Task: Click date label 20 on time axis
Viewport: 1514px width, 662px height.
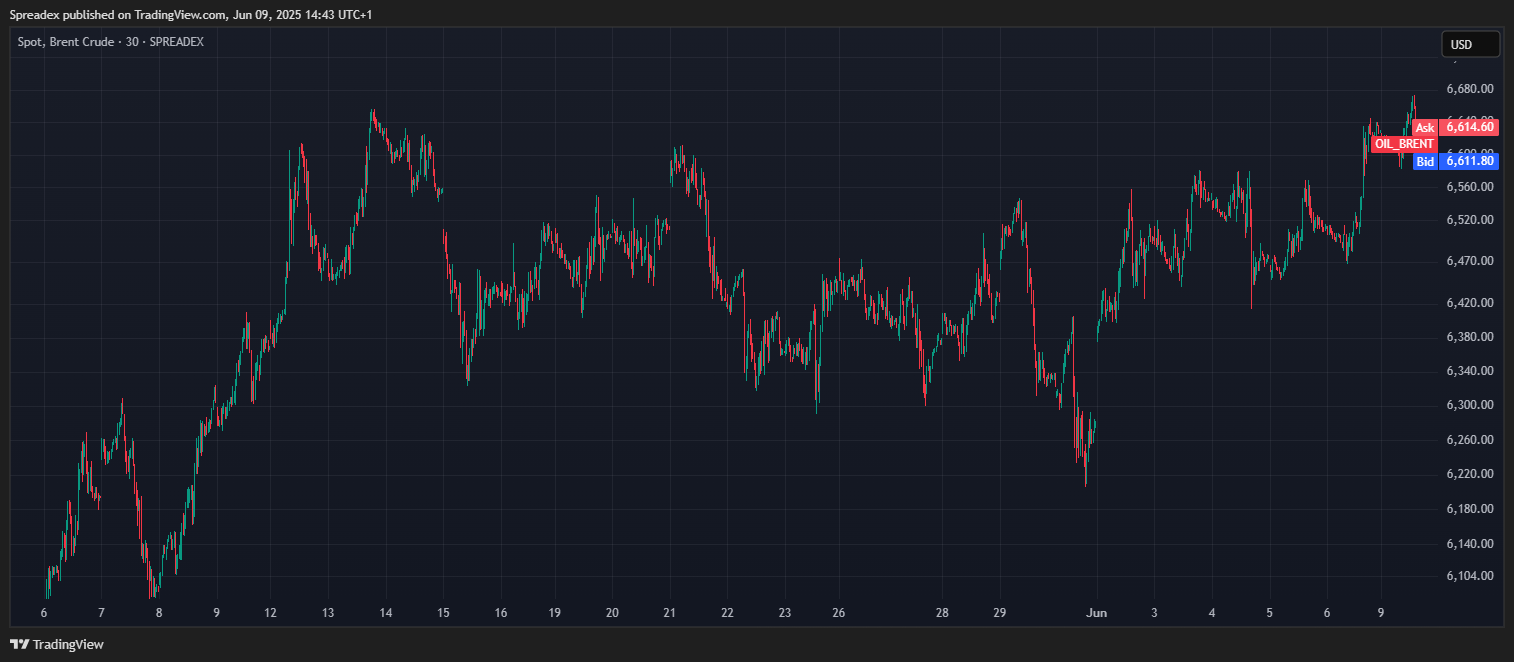Action: tap(612, 613)
